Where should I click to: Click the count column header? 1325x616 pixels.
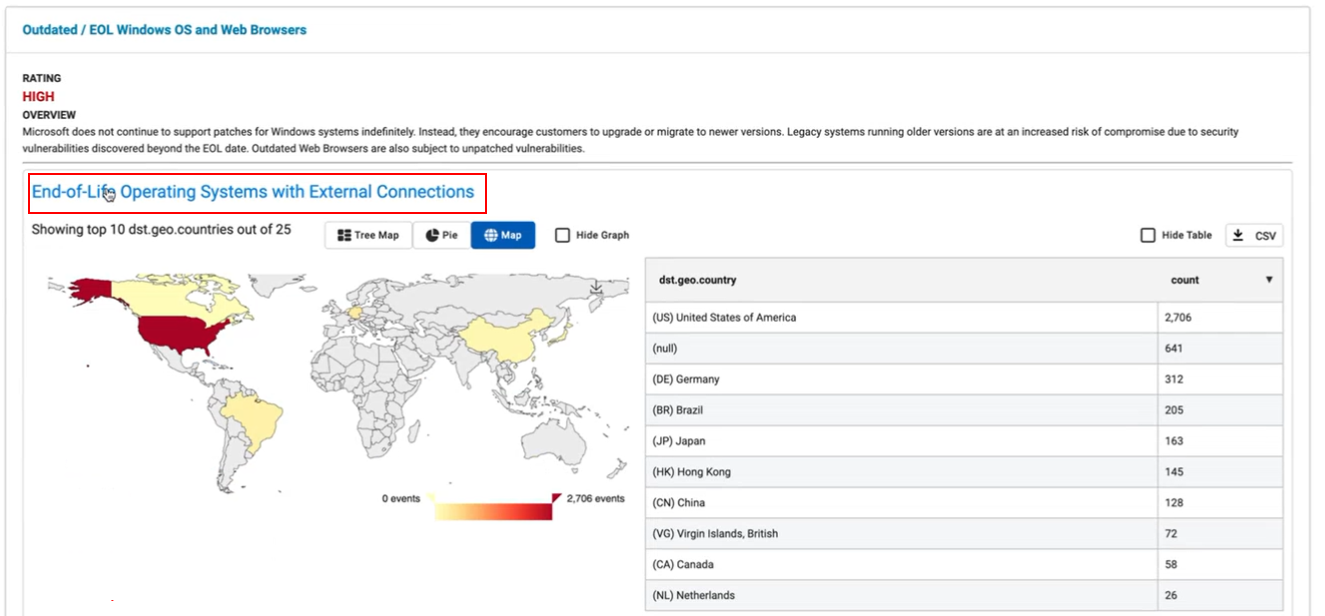tap(1185, 280)
